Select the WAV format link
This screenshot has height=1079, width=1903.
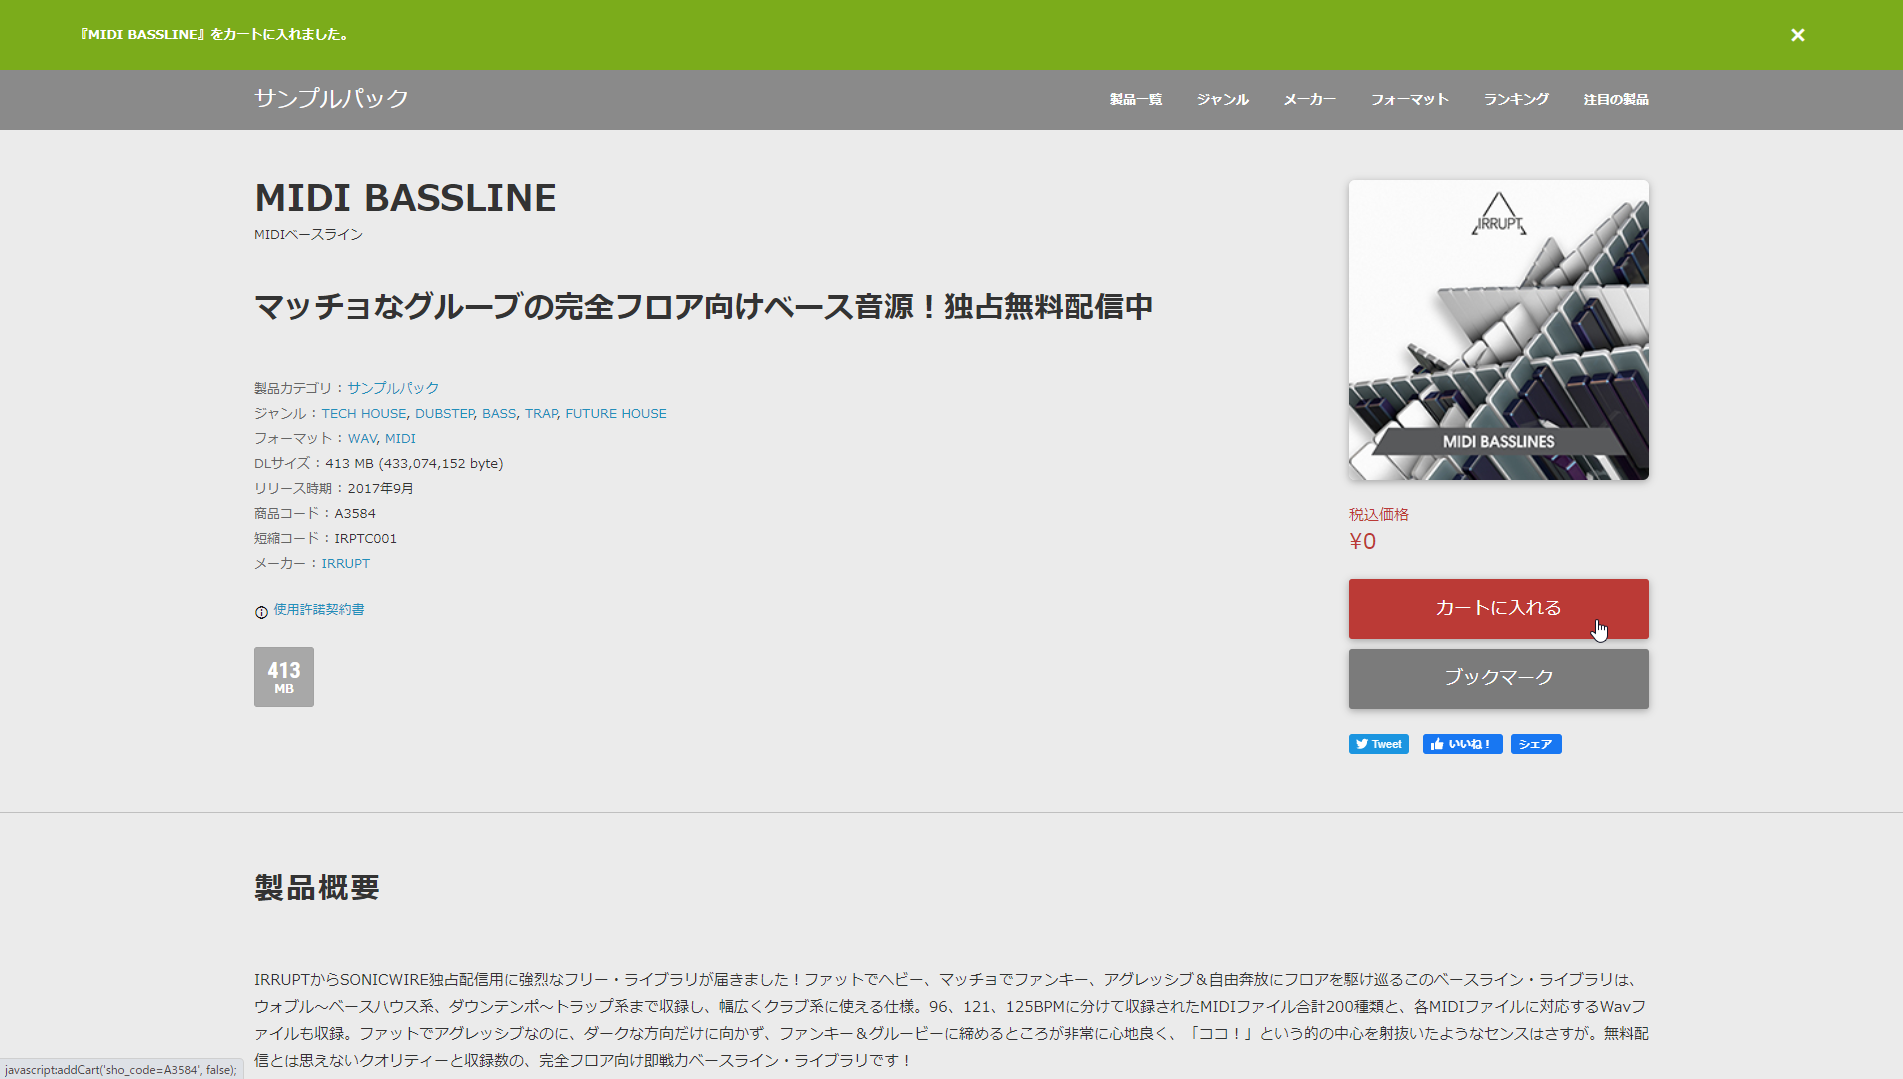click(x=362, y=438)
